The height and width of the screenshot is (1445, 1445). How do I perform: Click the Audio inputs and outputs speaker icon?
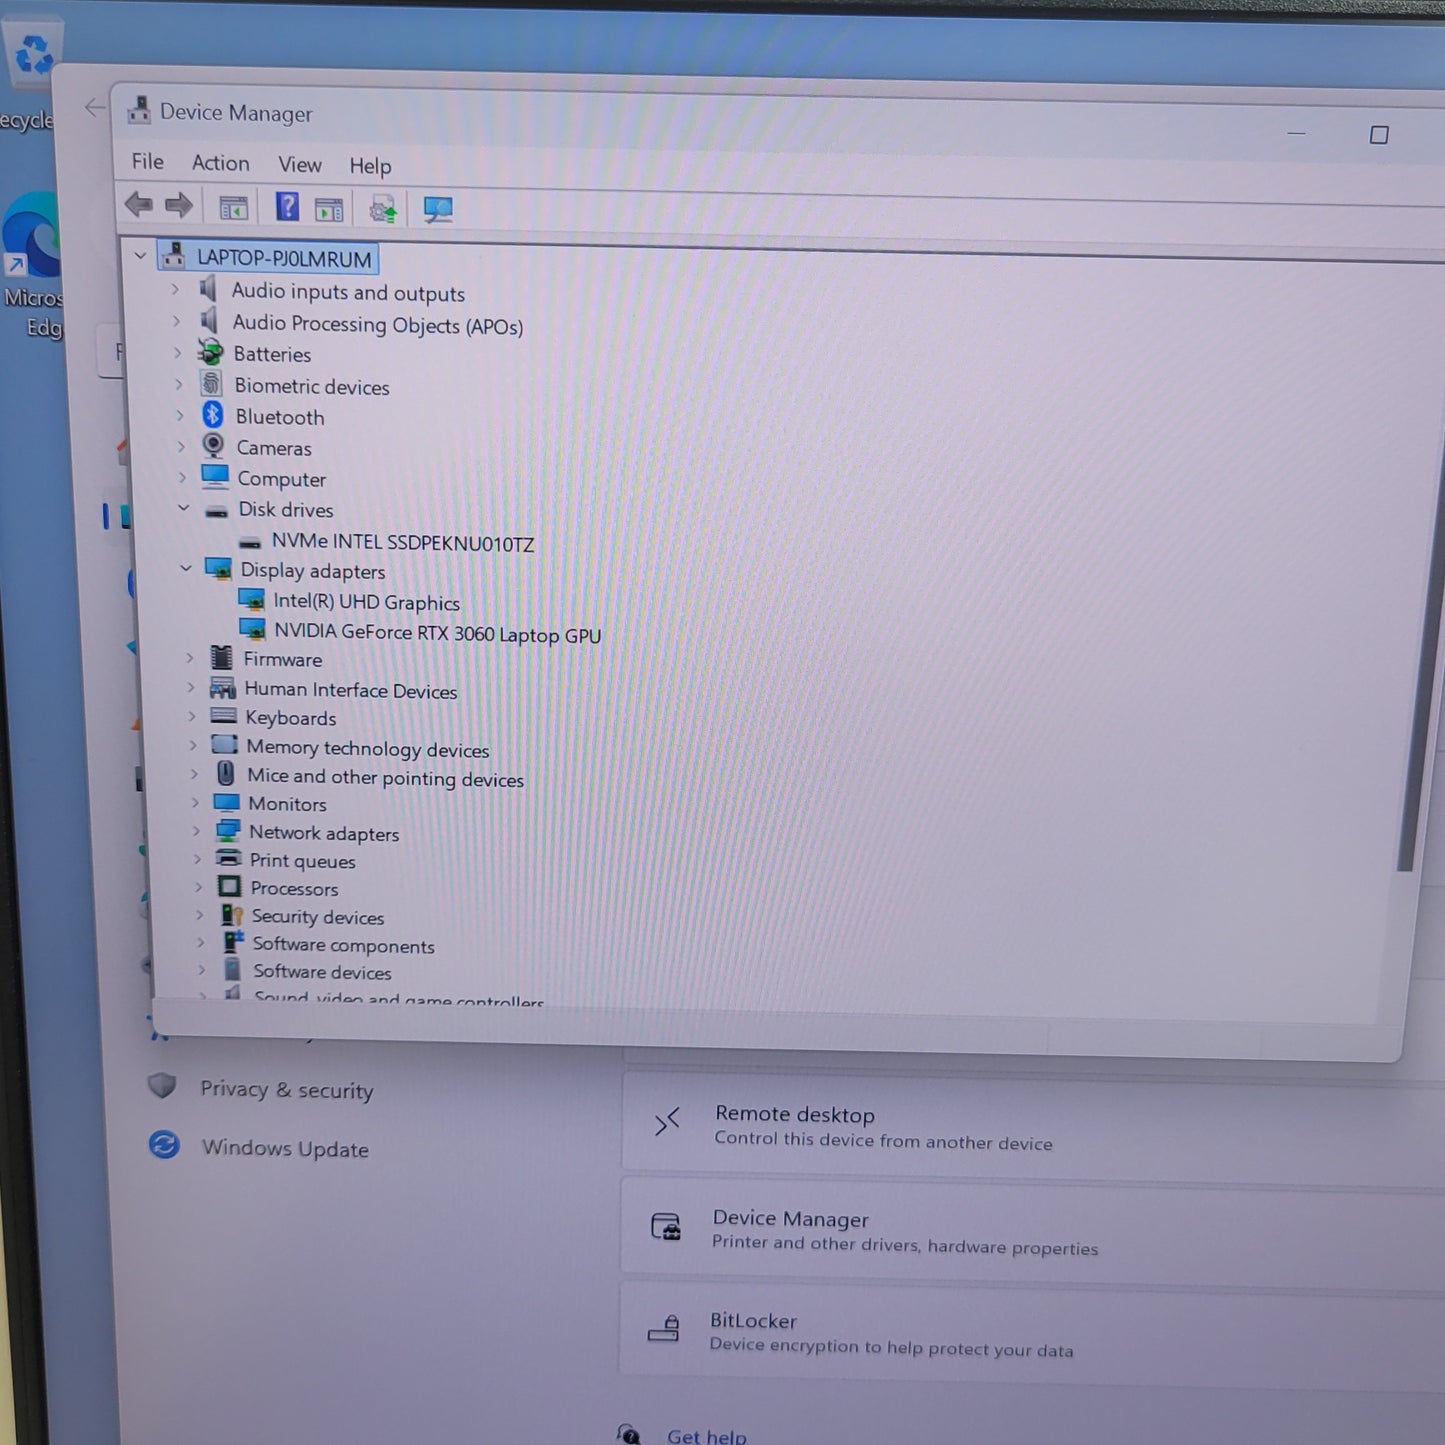tap(208, 289)
